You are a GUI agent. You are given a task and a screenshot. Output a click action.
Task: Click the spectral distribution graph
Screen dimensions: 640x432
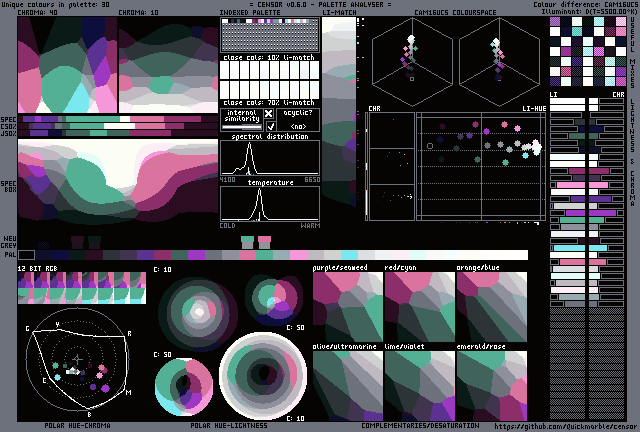(x=270, y=158)
